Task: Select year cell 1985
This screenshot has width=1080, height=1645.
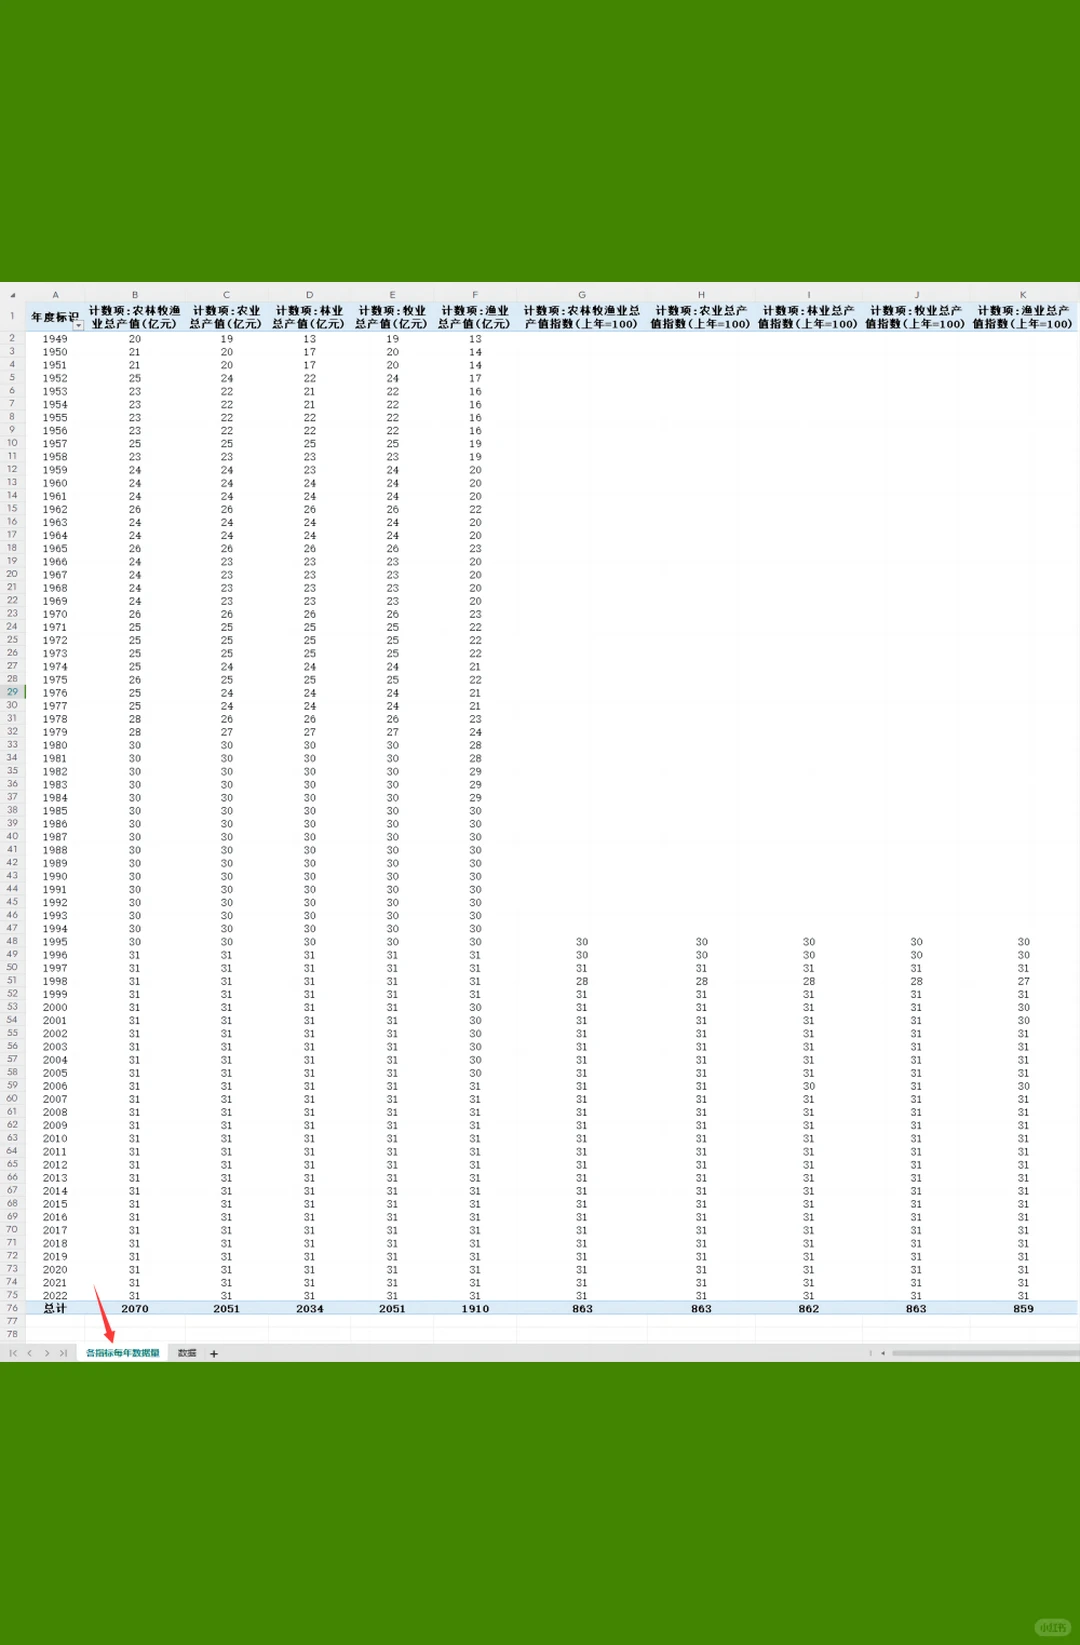Action: [55, 811]
